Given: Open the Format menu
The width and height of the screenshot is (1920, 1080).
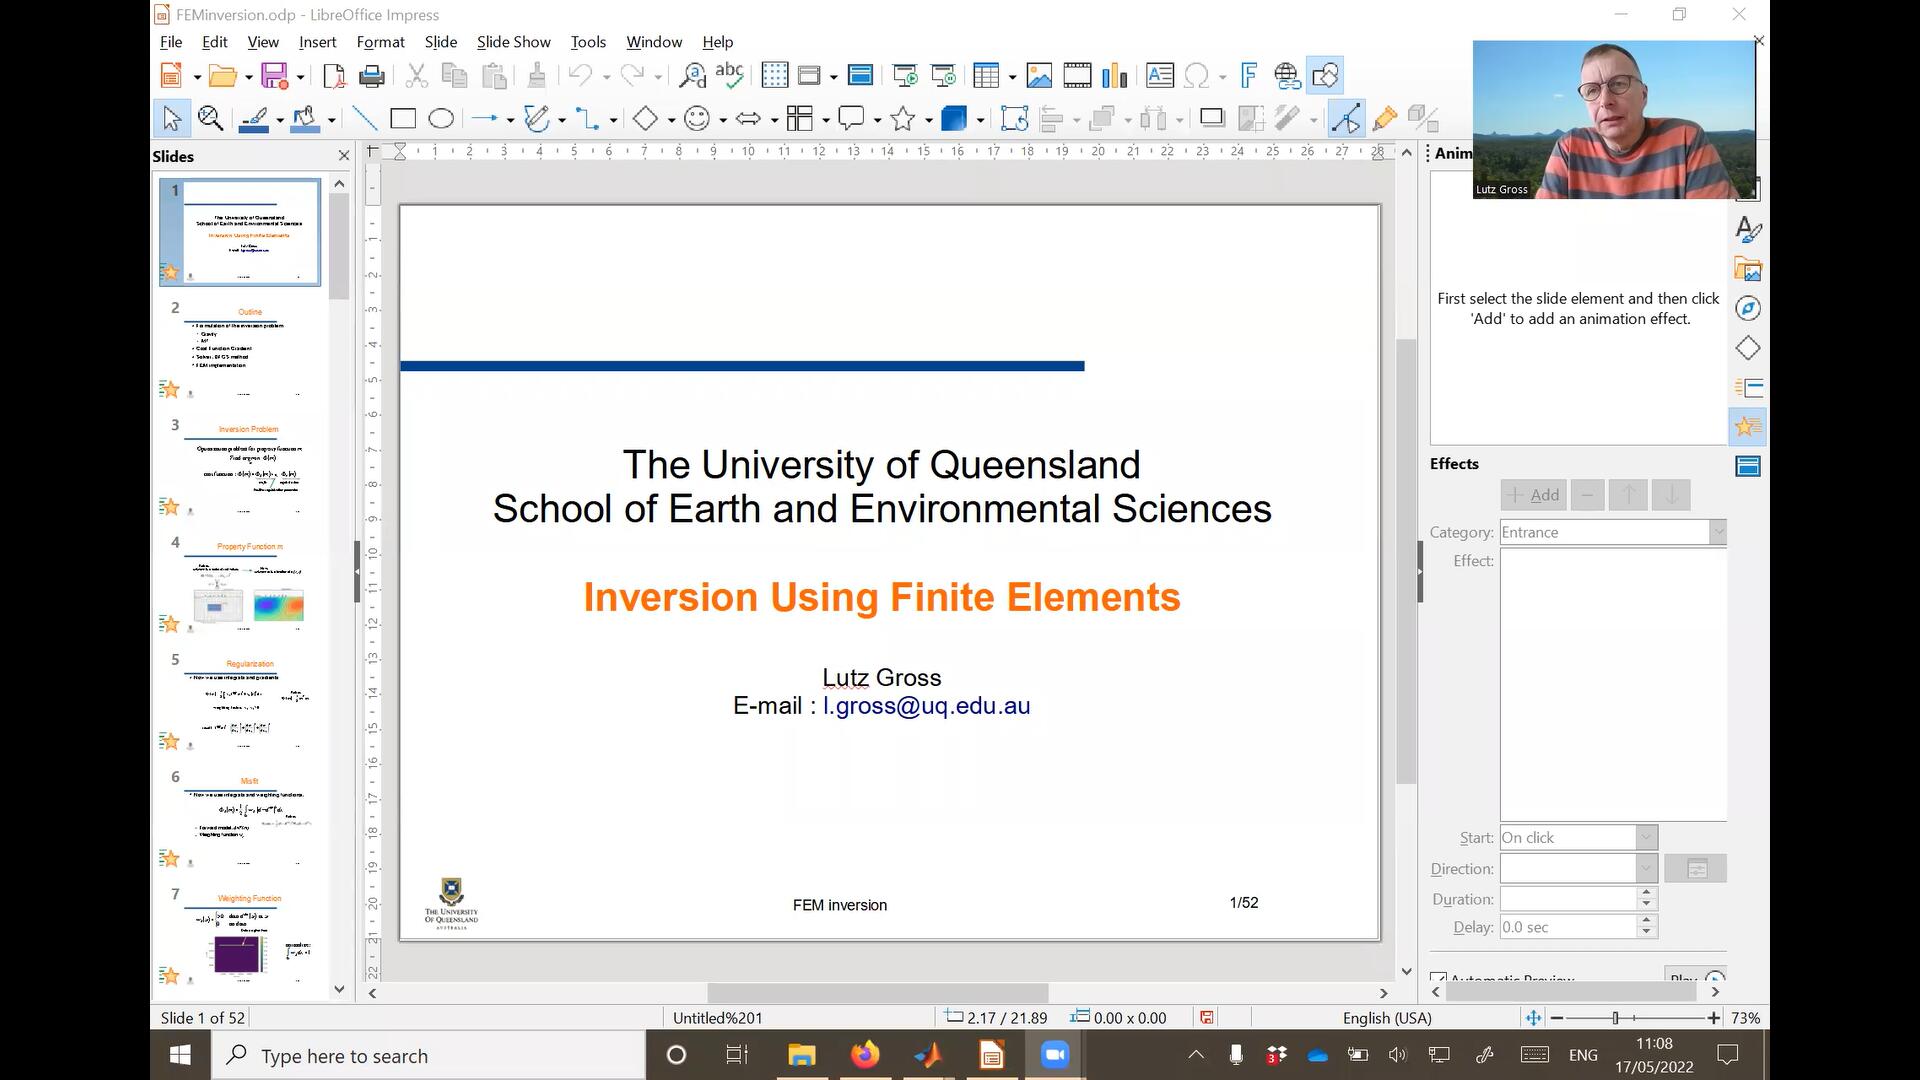Looking at the screenshot, I should pos(380,42).
